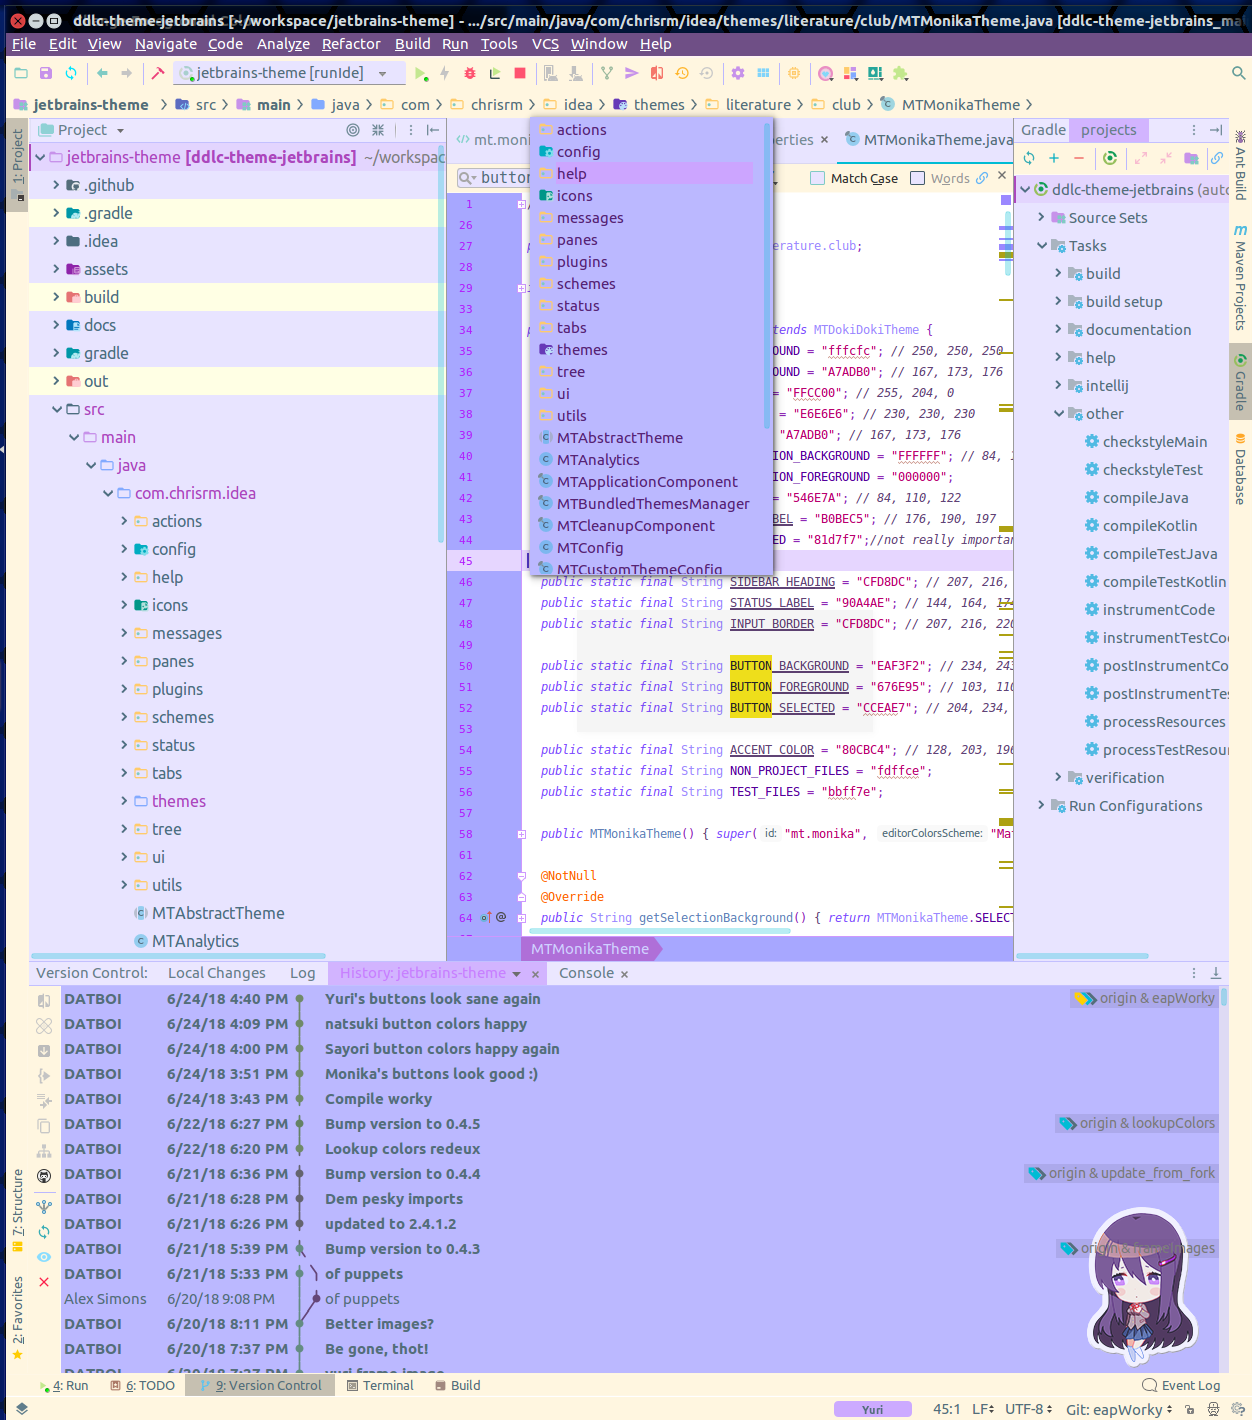Enable Words option in search bar
The height and width of the screenshot is (1420, 1252).
[917, 178]
